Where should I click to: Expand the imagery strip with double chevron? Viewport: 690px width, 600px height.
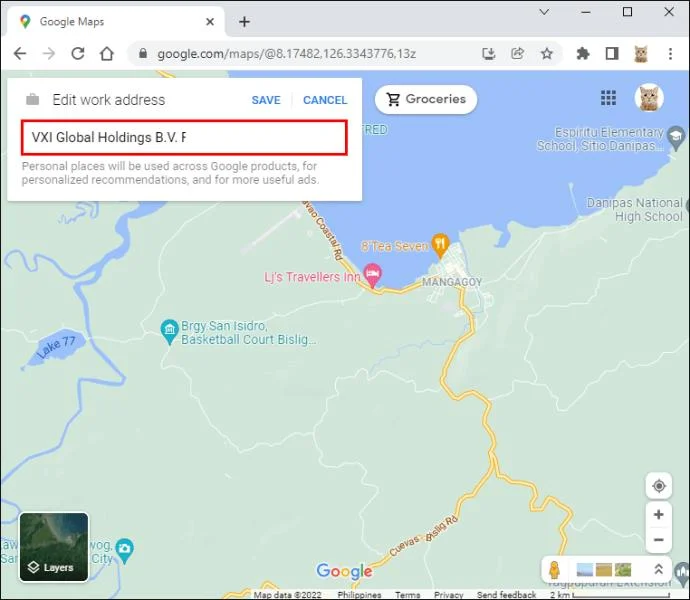point(659,570)
